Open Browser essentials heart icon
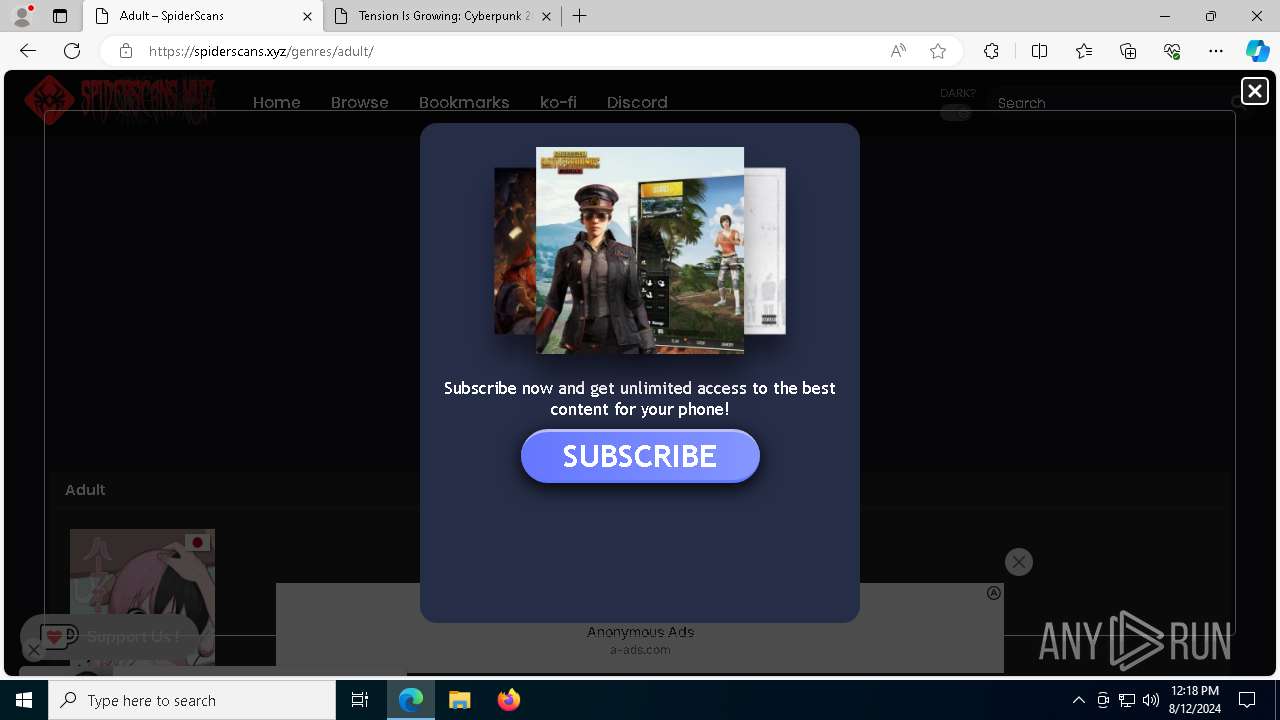The image size is (1280, 720). (1172, 51)
